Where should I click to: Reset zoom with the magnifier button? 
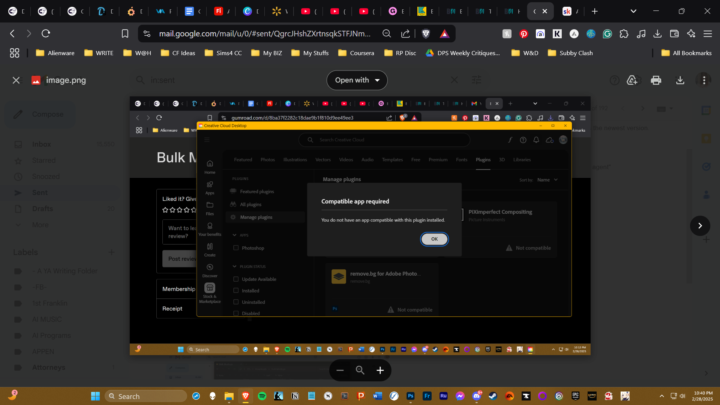[x=360, y=371]
